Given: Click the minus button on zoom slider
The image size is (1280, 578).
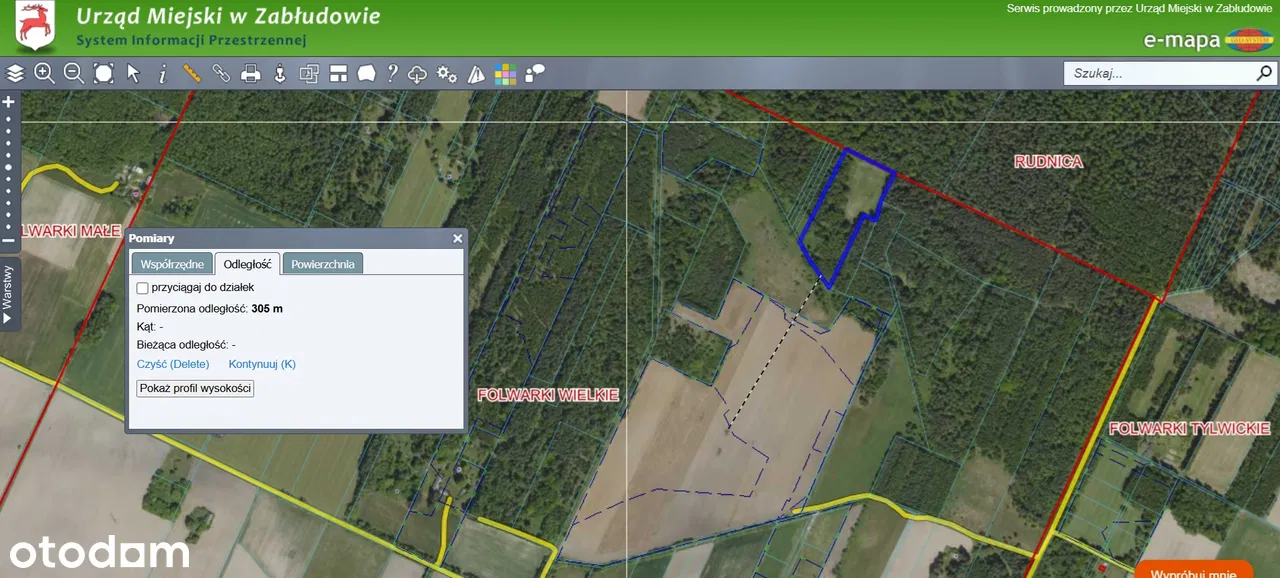Looking at the screenshot, I should (9, 241).
